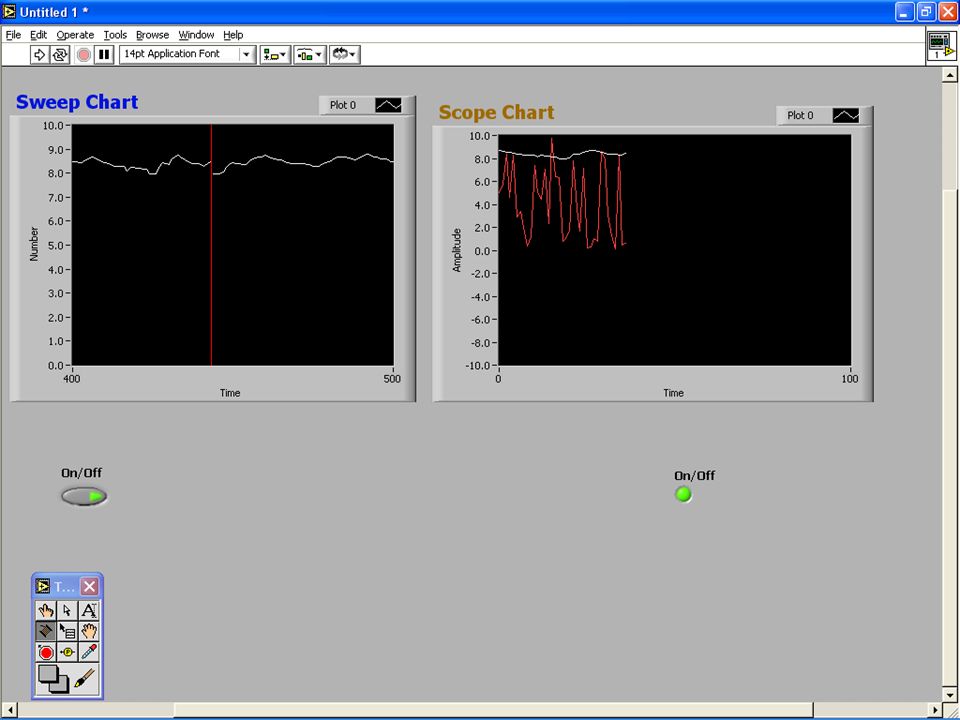960x720 pixels.
Task: Open the Operate menu
Action: click(x=75, y=35)
